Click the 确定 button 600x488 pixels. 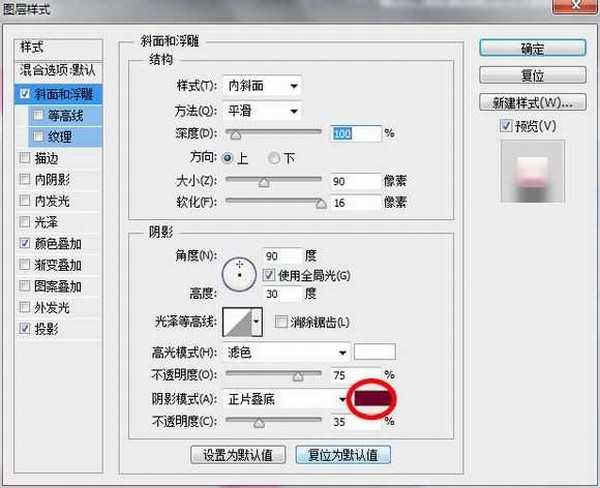pos(532,48)
